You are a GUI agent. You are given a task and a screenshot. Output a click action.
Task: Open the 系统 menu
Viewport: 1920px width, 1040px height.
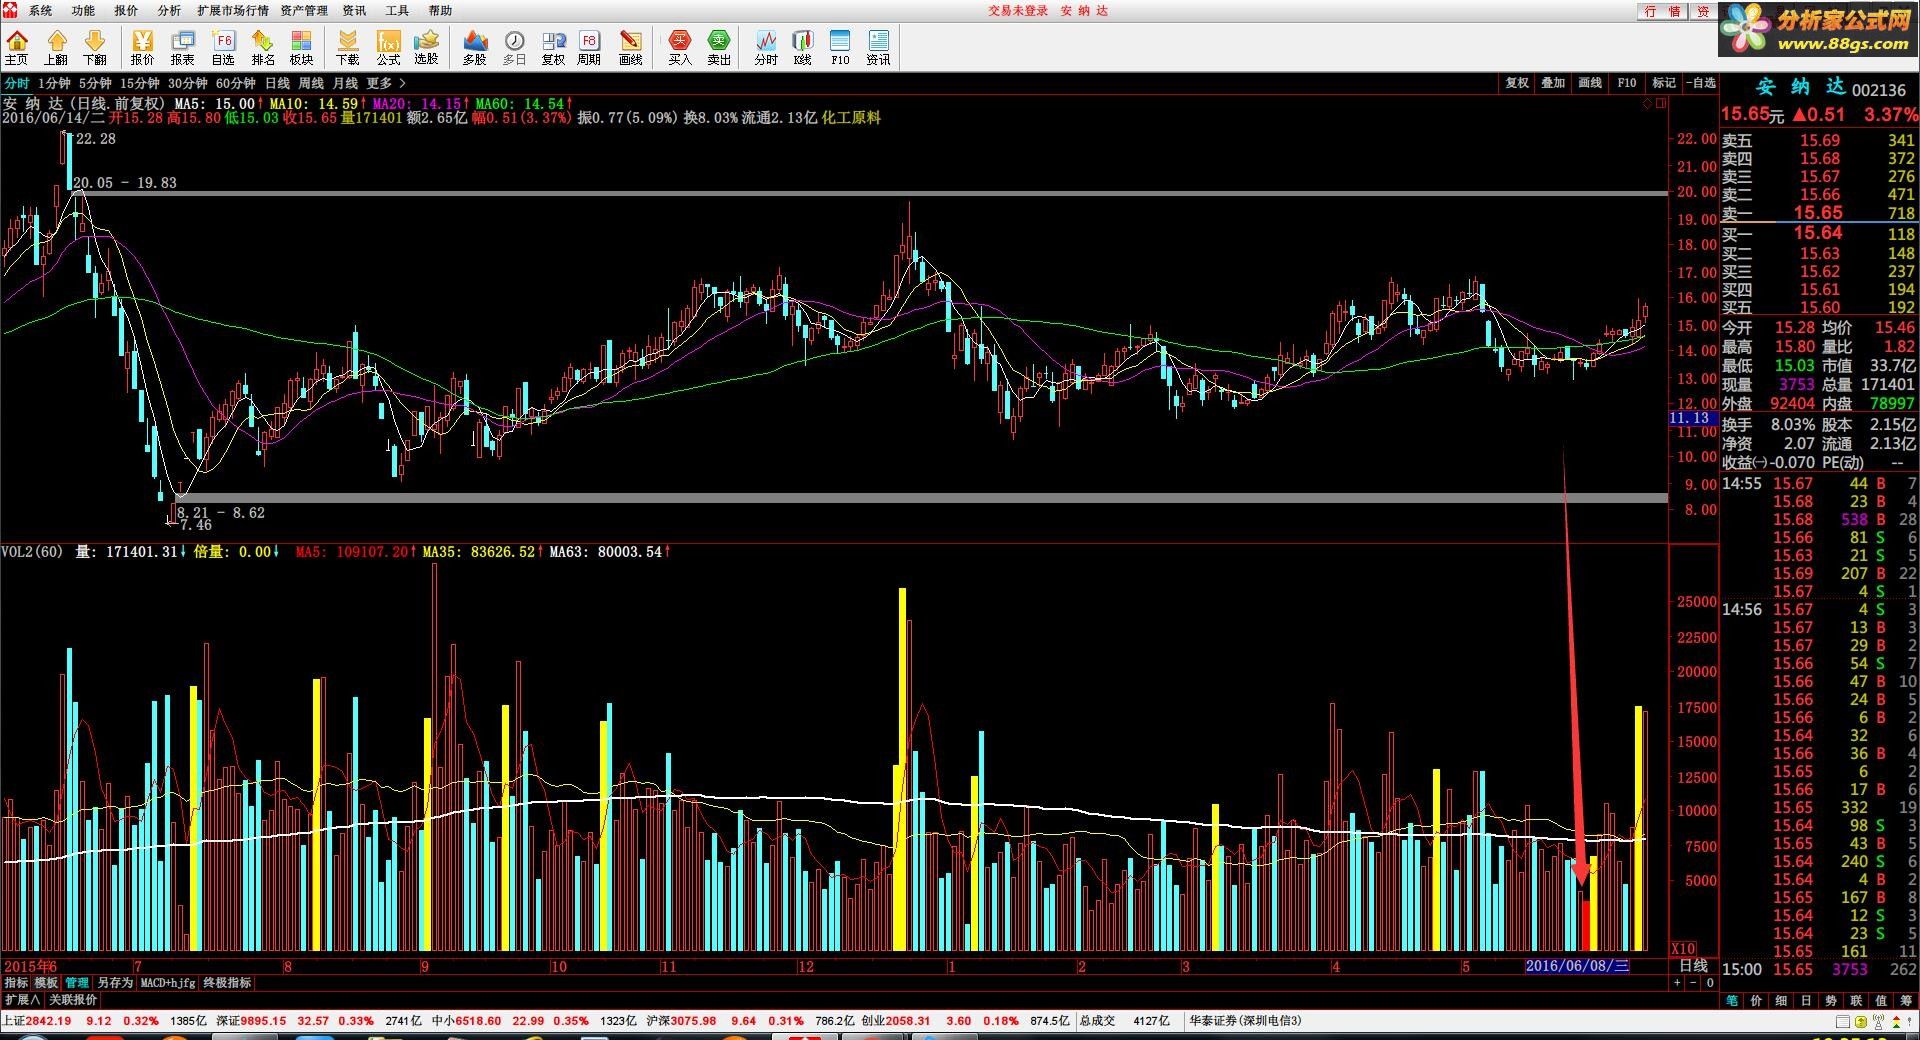click(x=40, y=10)
